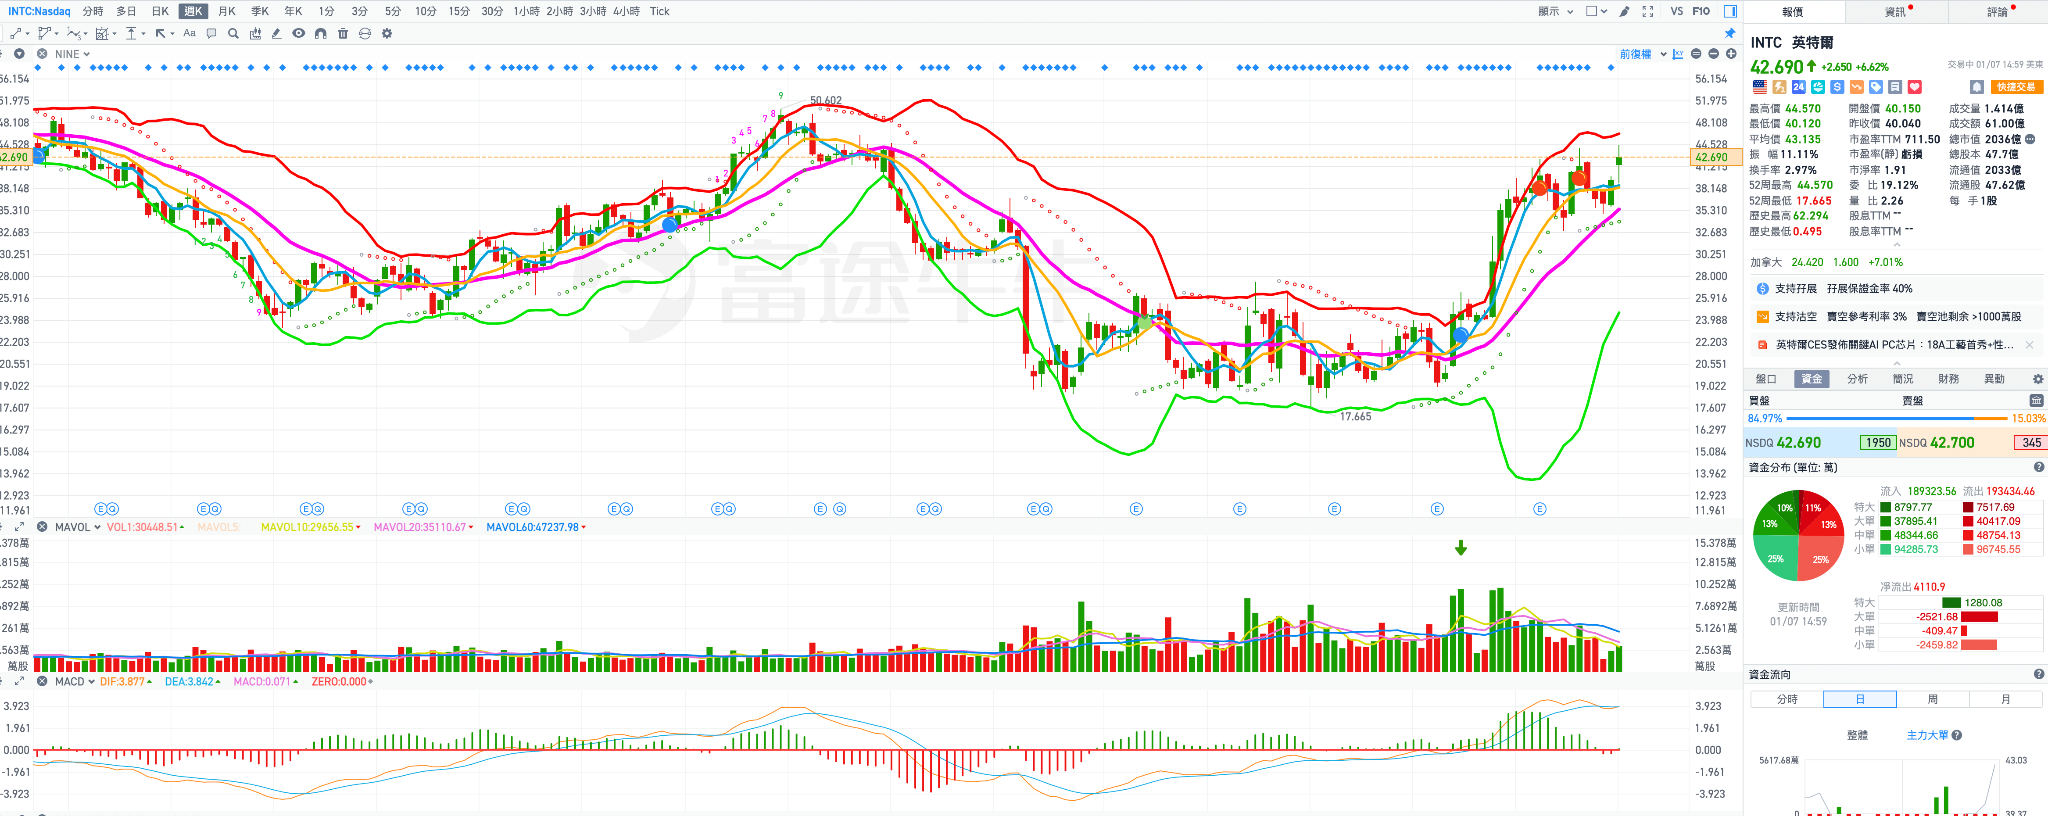Close the news headline banner
This screenshot has width=2048, height=816.
pyautogui.click(x=2029, y=345)
